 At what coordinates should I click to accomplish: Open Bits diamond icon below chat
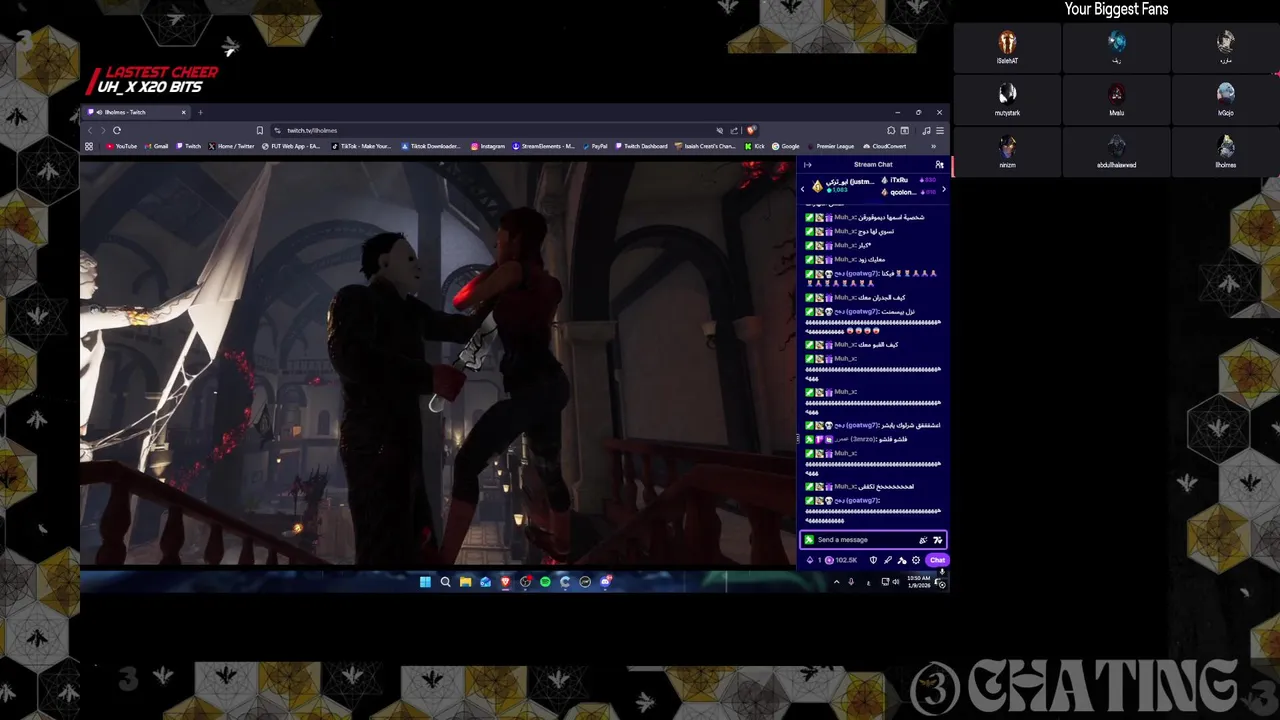(x=810, y=560)
